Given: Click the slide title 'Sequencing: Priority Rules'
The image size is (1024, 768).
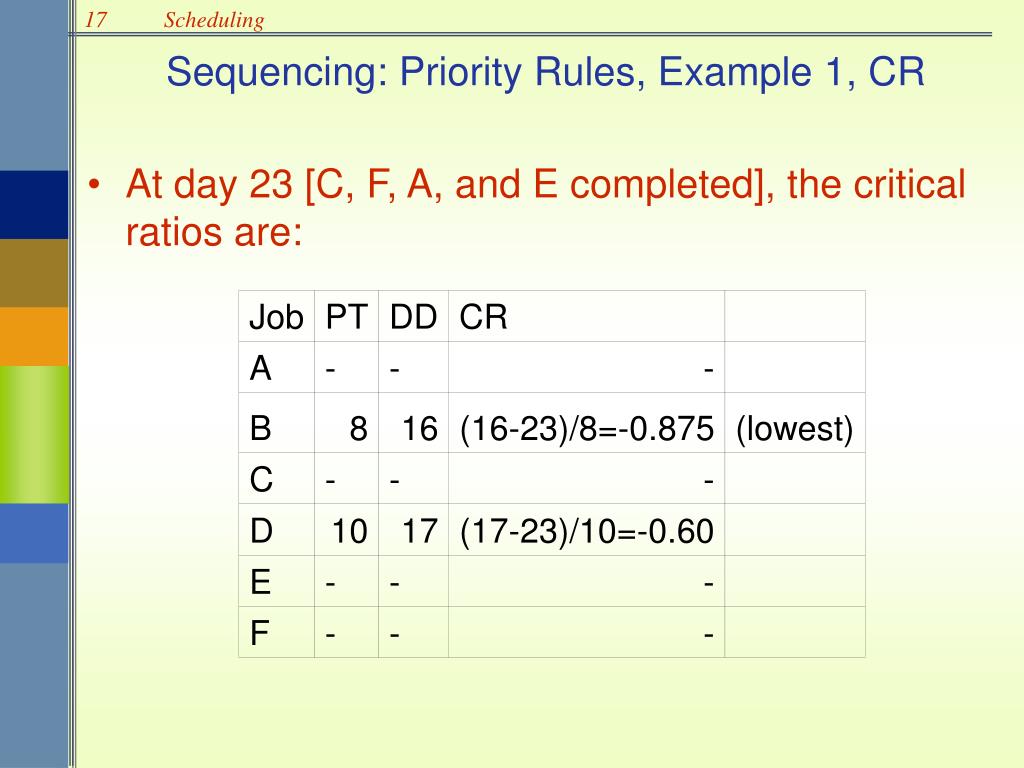Looking at the screenshot, I should pyautogui.click(x=545, y=72).
